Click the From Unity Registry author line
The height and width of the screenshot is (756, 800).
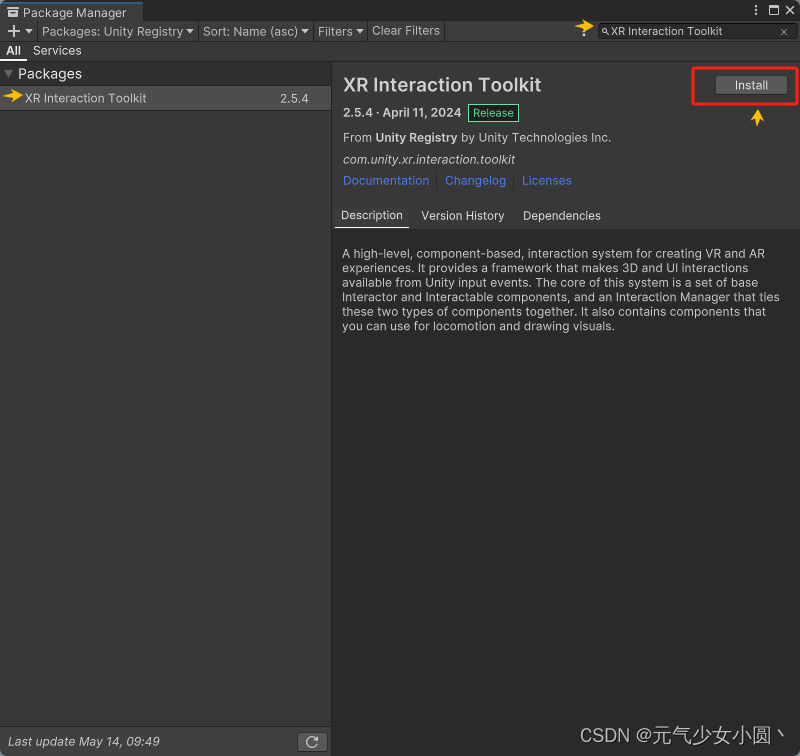pos(477,138)
